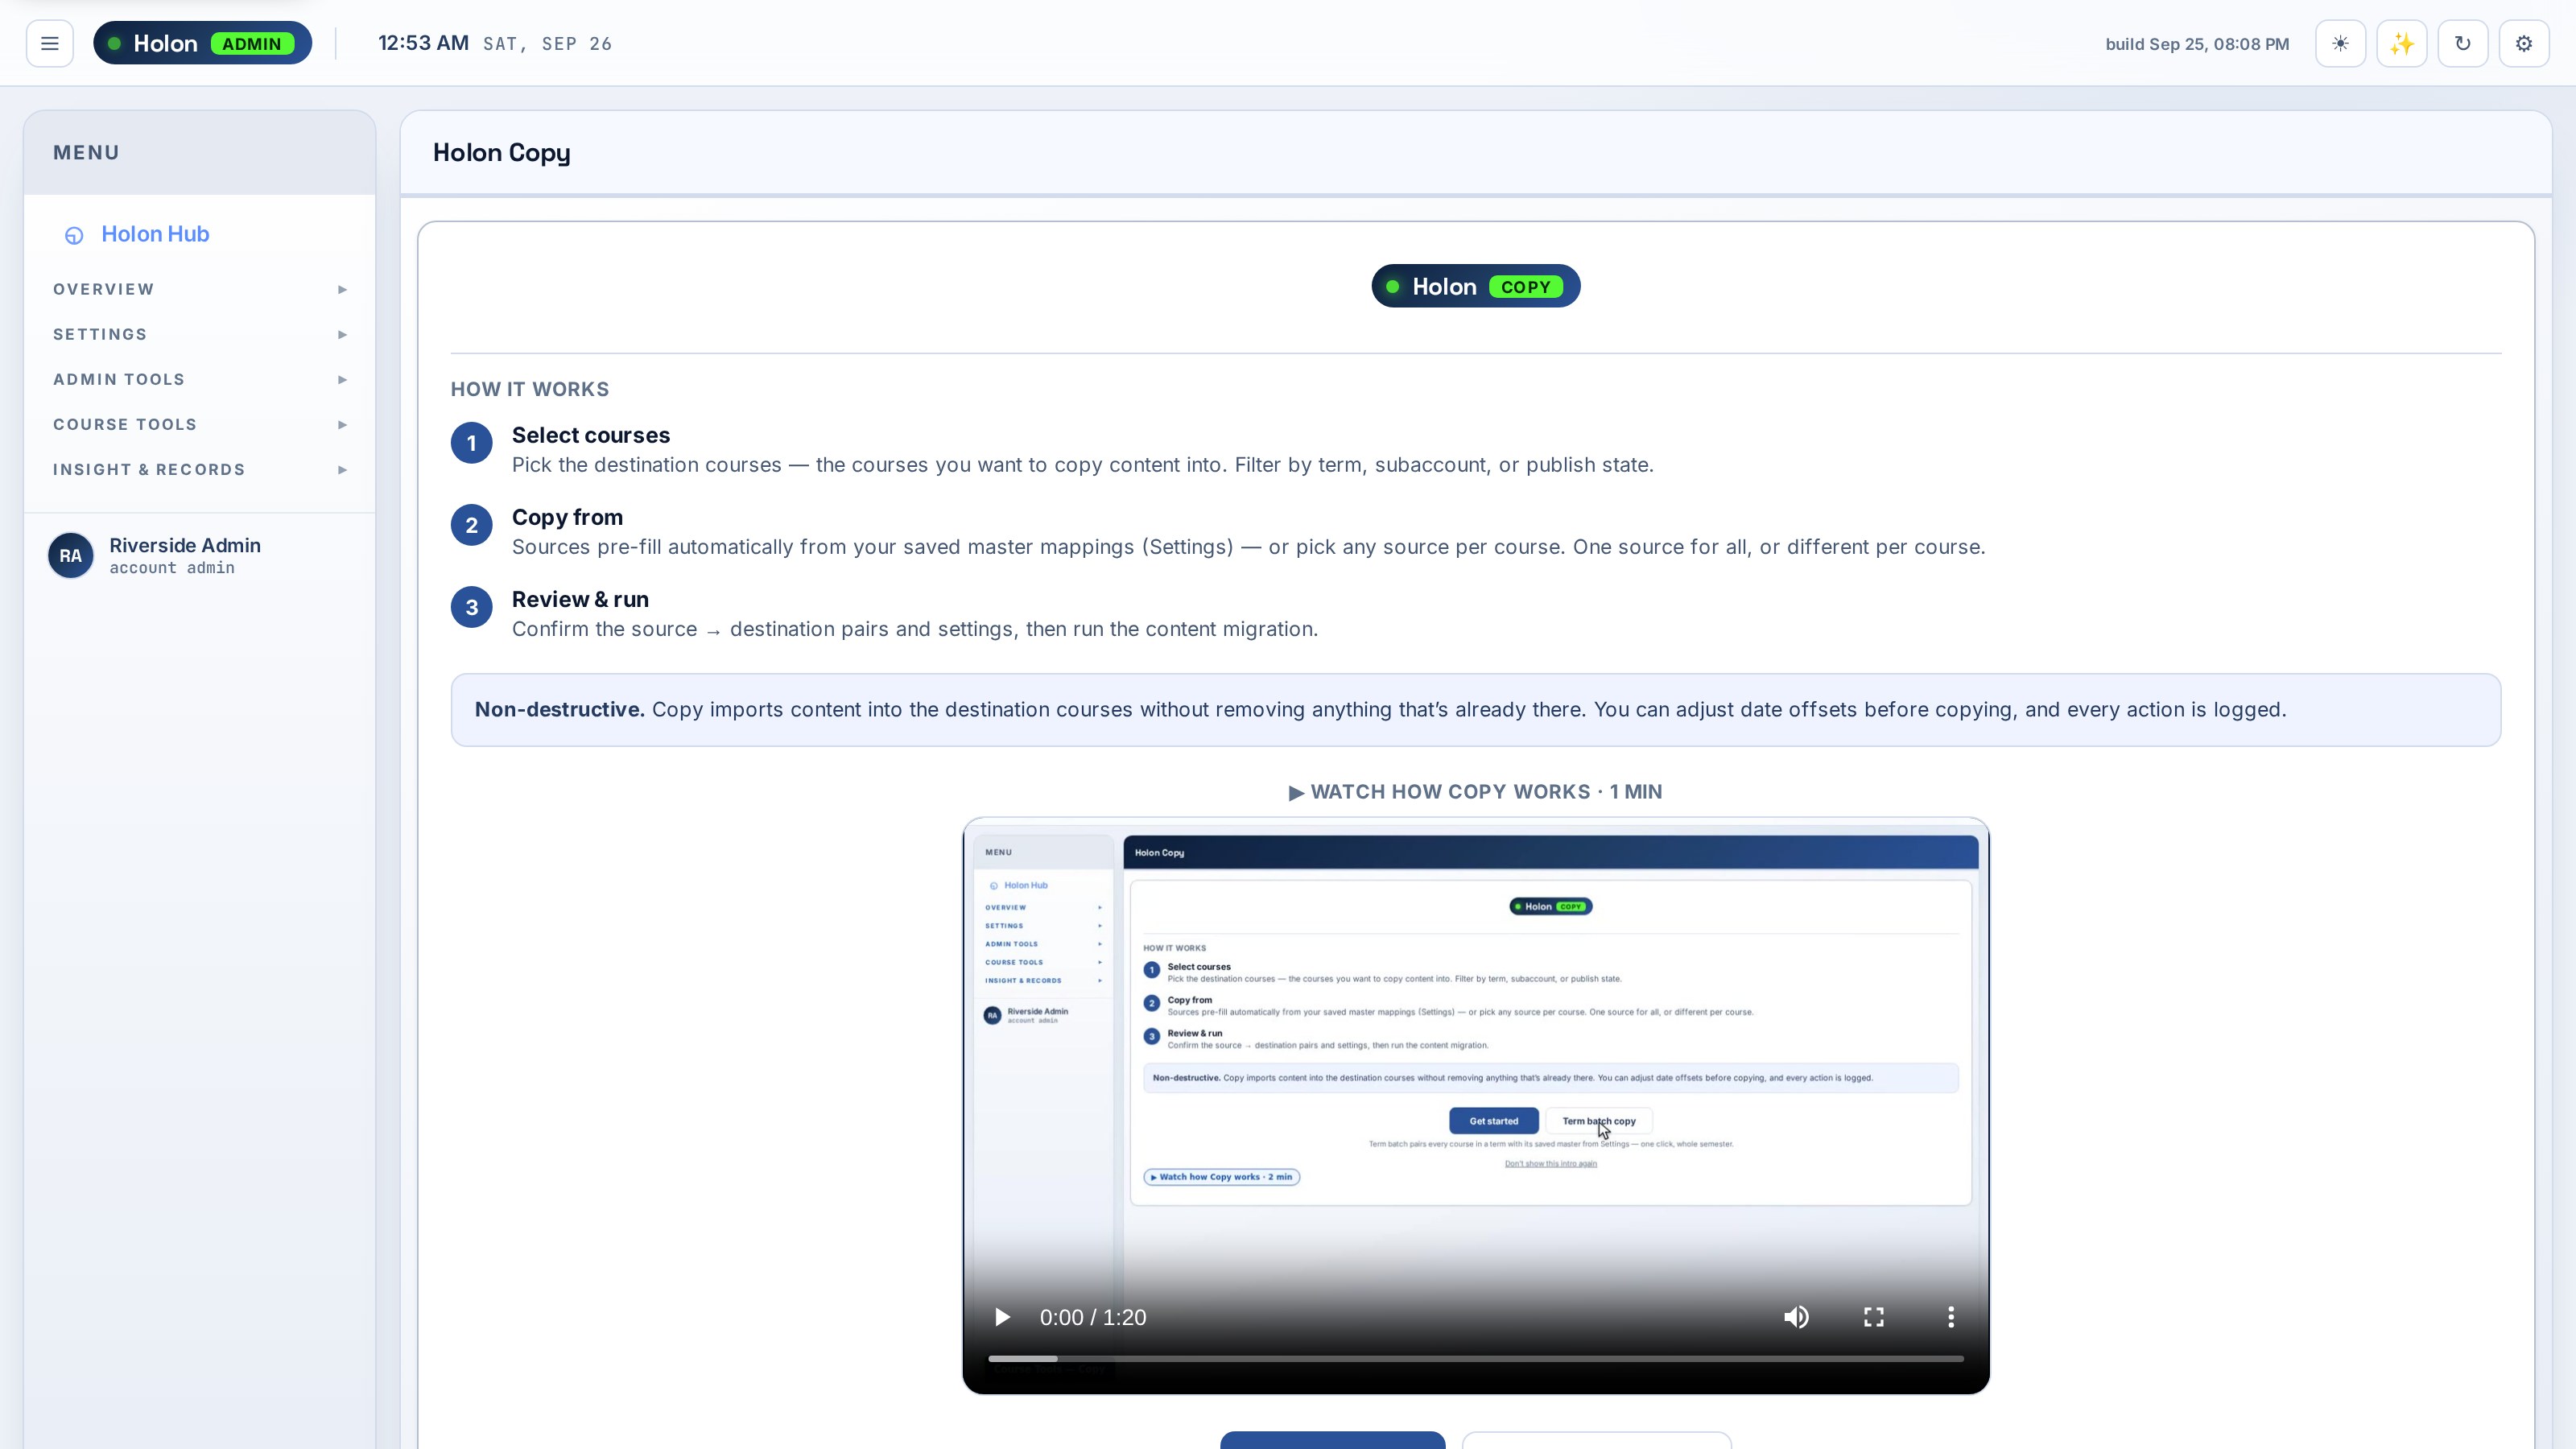The height and width of the screenshot is (1449, 2576).
Task: Click the 'Select courses' heading
Action: (591, 435)
